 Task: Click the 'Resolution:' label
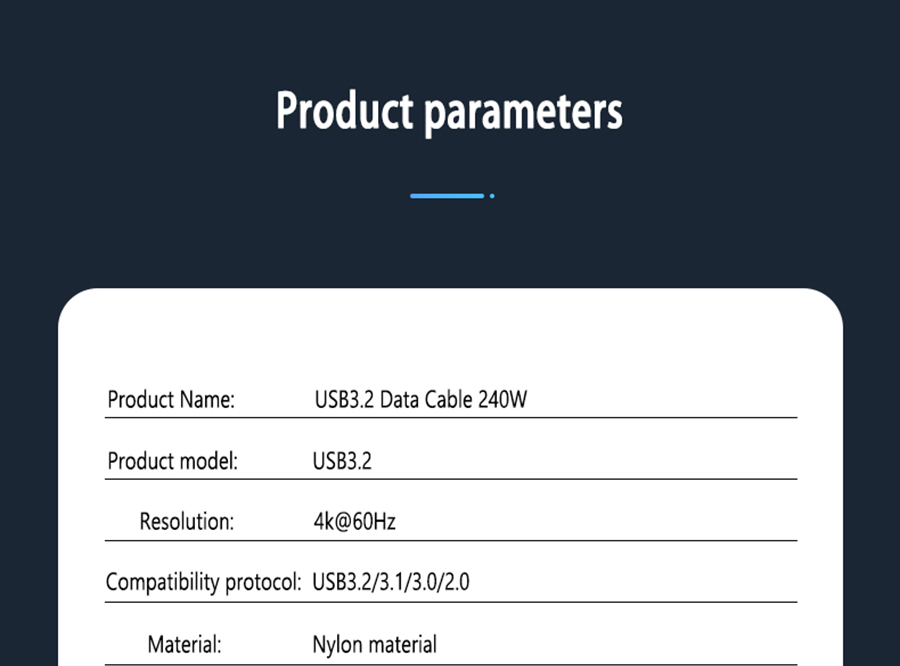(x=186, y=521)
